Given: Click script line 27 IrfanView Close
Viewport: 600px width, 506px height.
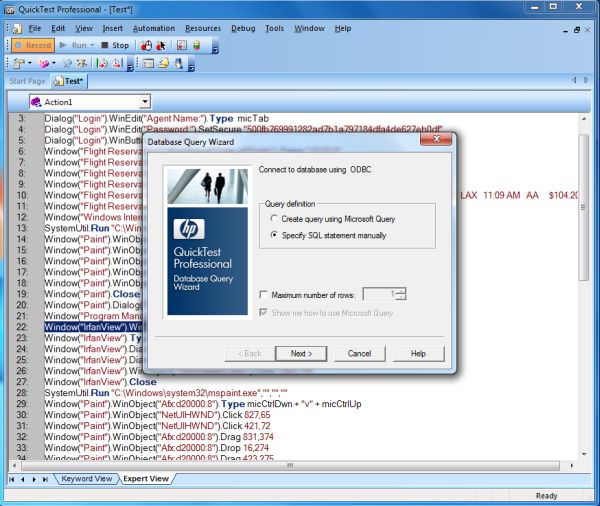Looking at the screenshot, I should coord(100,382).
